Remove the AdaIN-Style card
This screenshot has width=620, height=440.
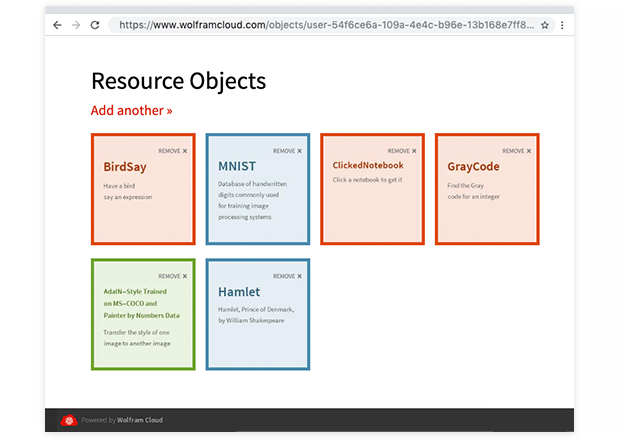(173, 276)
